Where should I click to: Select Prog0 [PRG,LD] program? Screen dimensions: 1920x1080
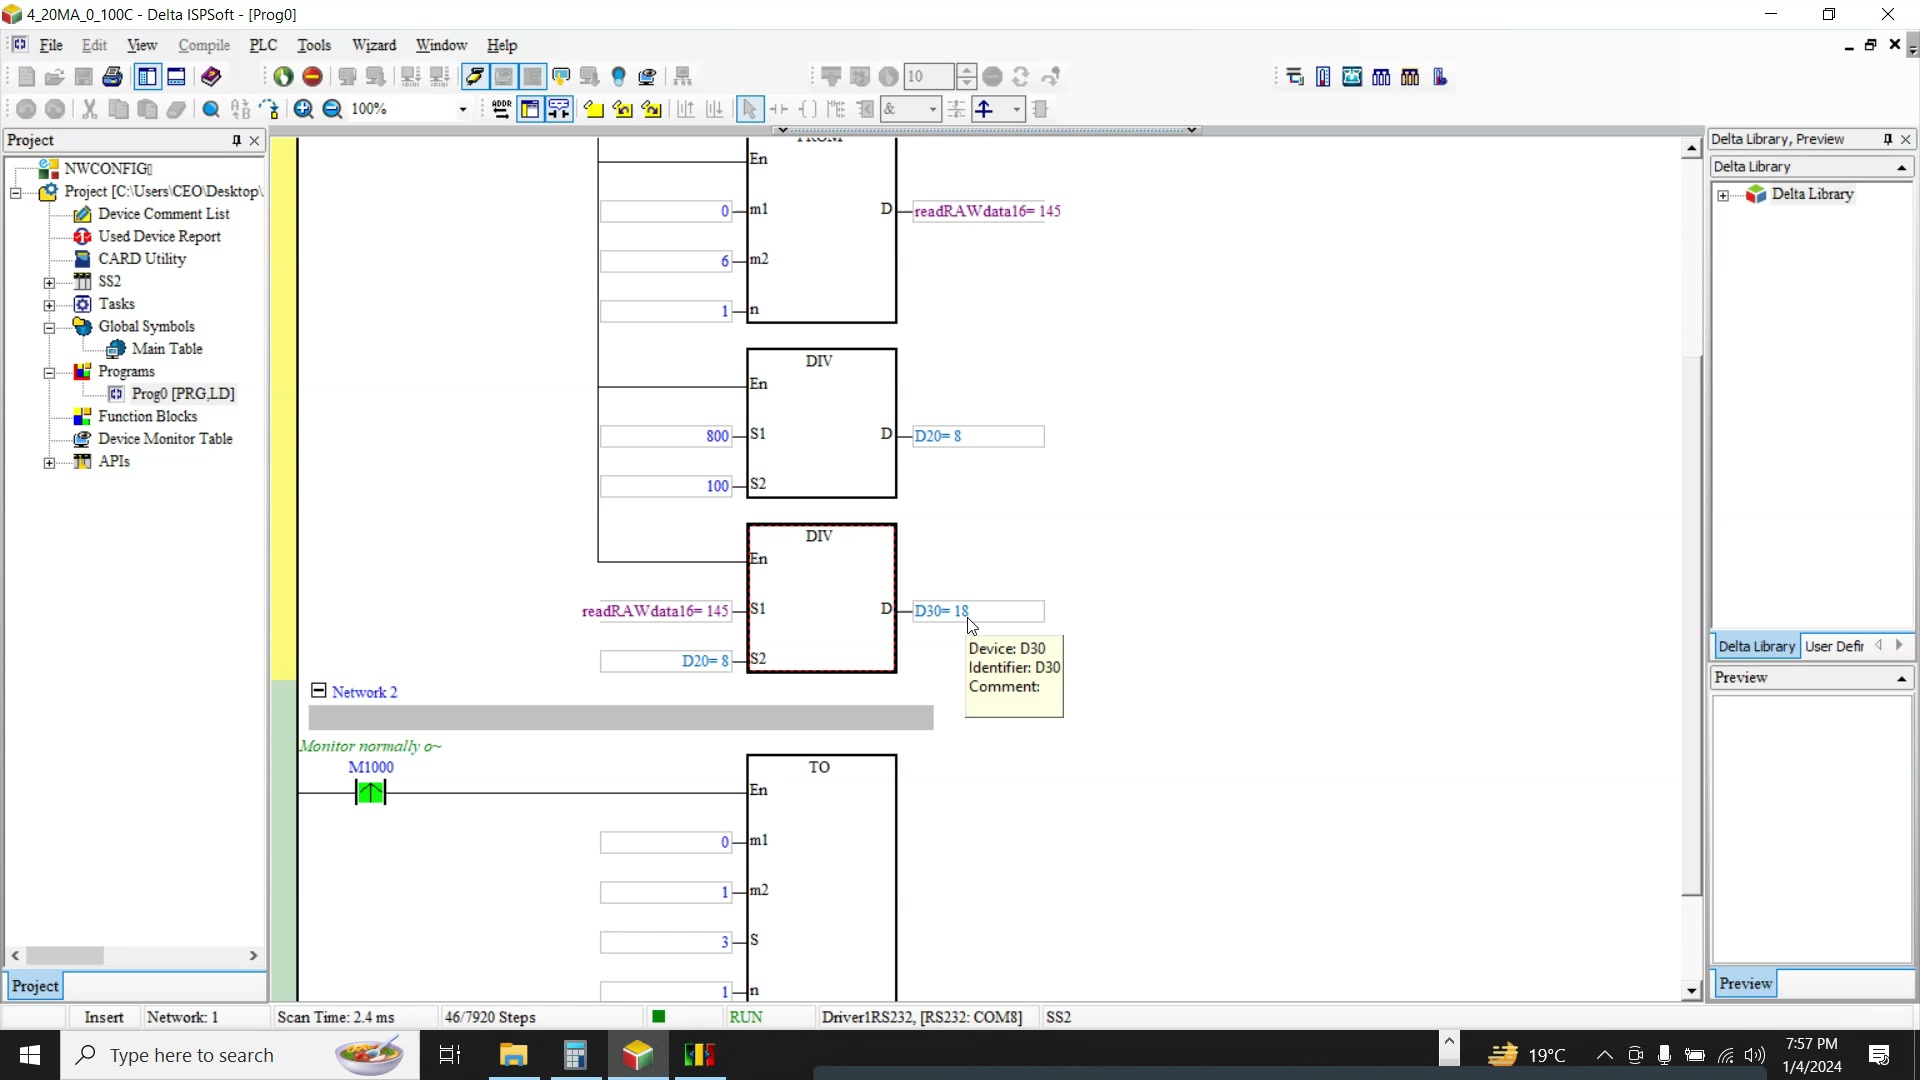coord(183,394)
